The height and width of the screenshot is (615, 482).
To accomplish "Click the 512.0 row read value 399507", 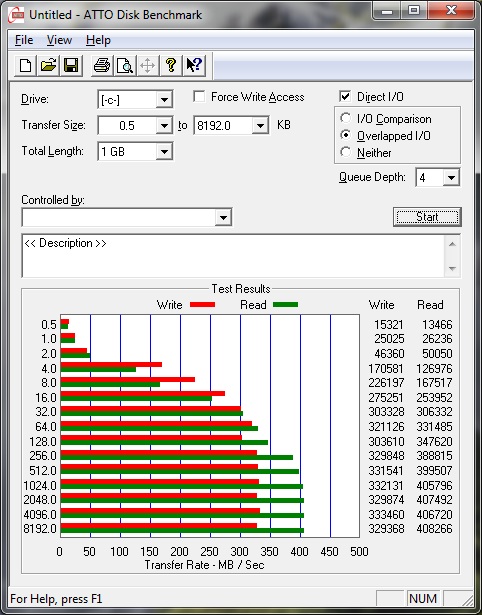I will click(434, 470).
